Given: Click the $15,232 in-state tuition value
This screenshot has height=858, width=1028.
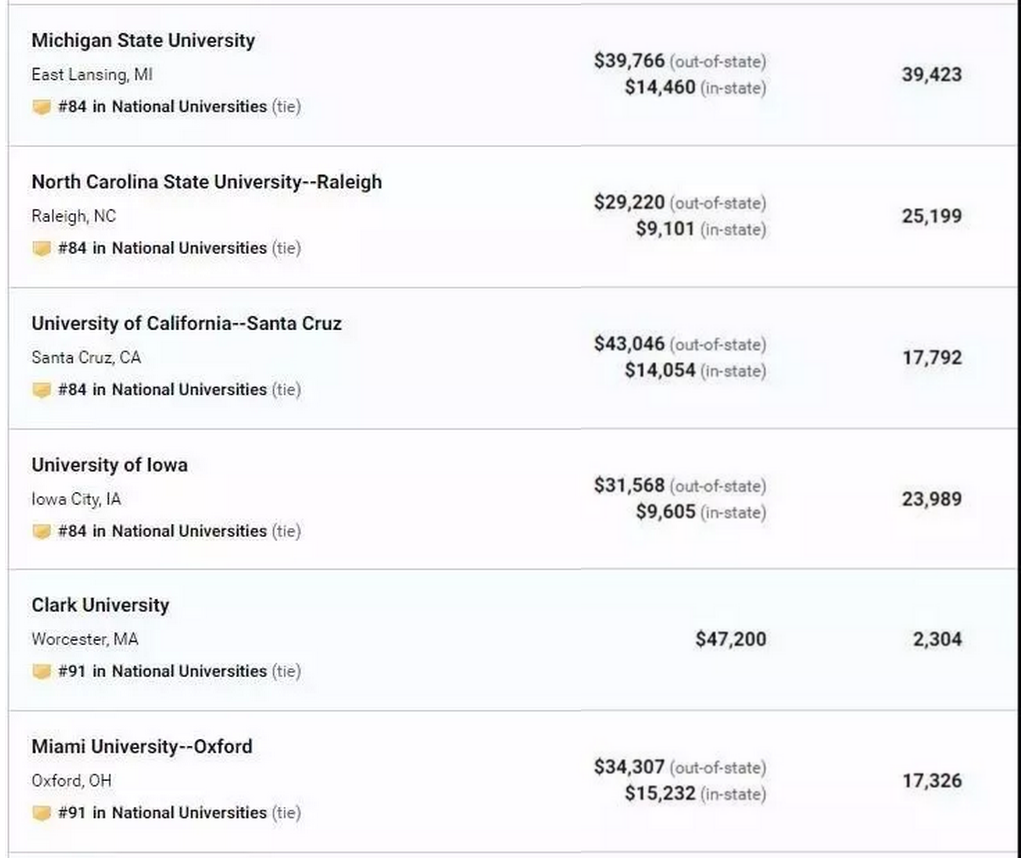Looking at the screenshot, I should click(660, 794).
